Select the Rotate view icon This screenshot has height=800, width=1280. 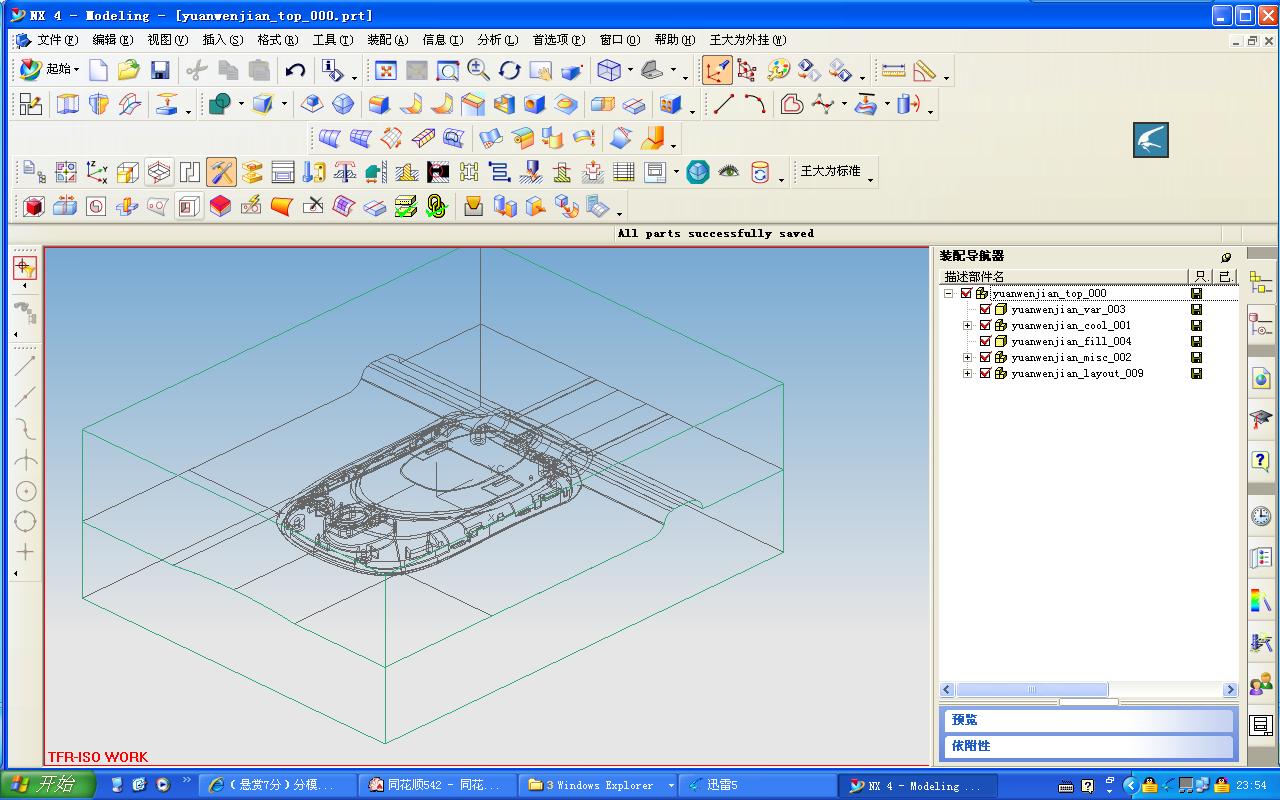pos(510,70)
